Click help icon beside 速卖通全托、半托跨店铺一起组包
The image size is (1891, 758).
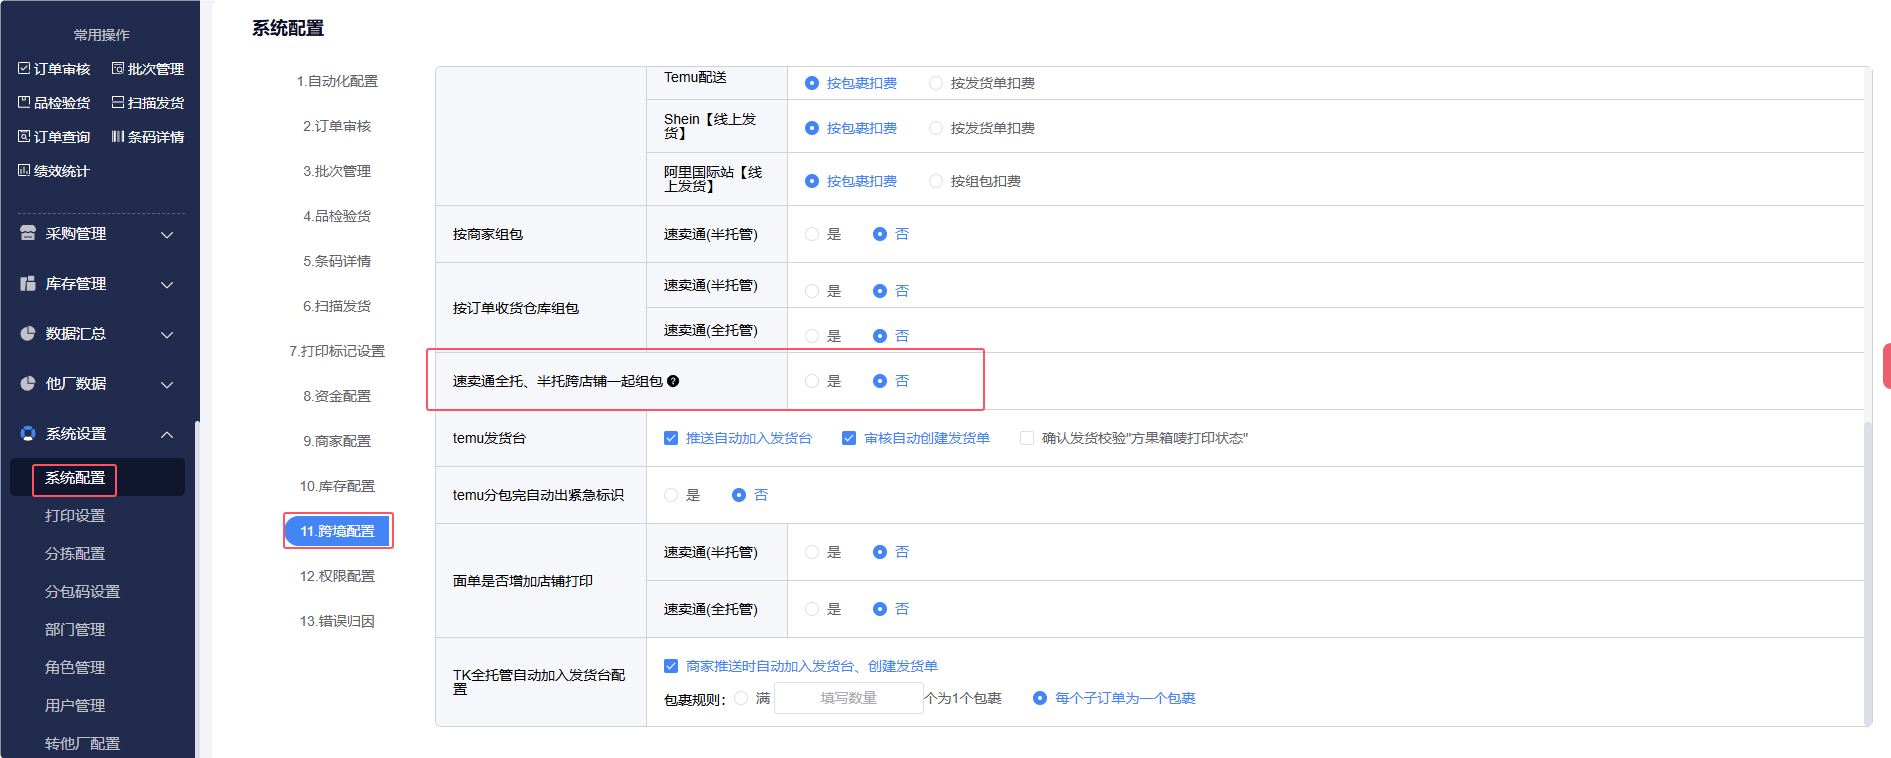coord(673,381)
